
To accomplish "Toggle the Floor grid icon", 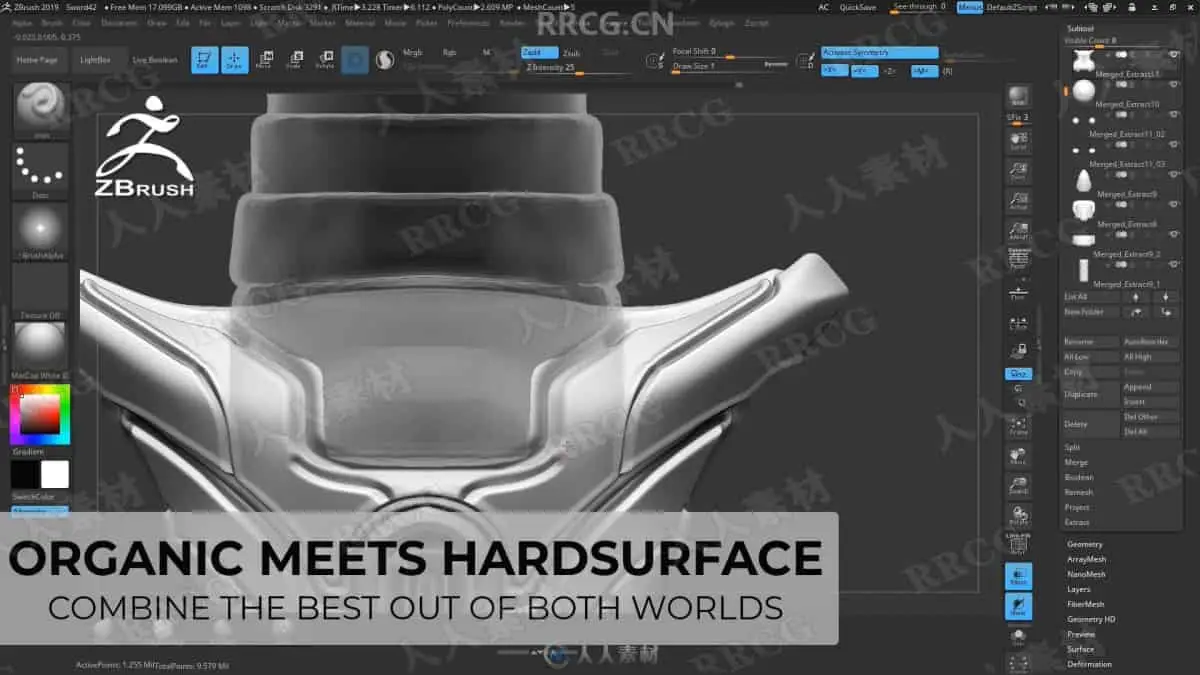I will [x=1018, y=291].
